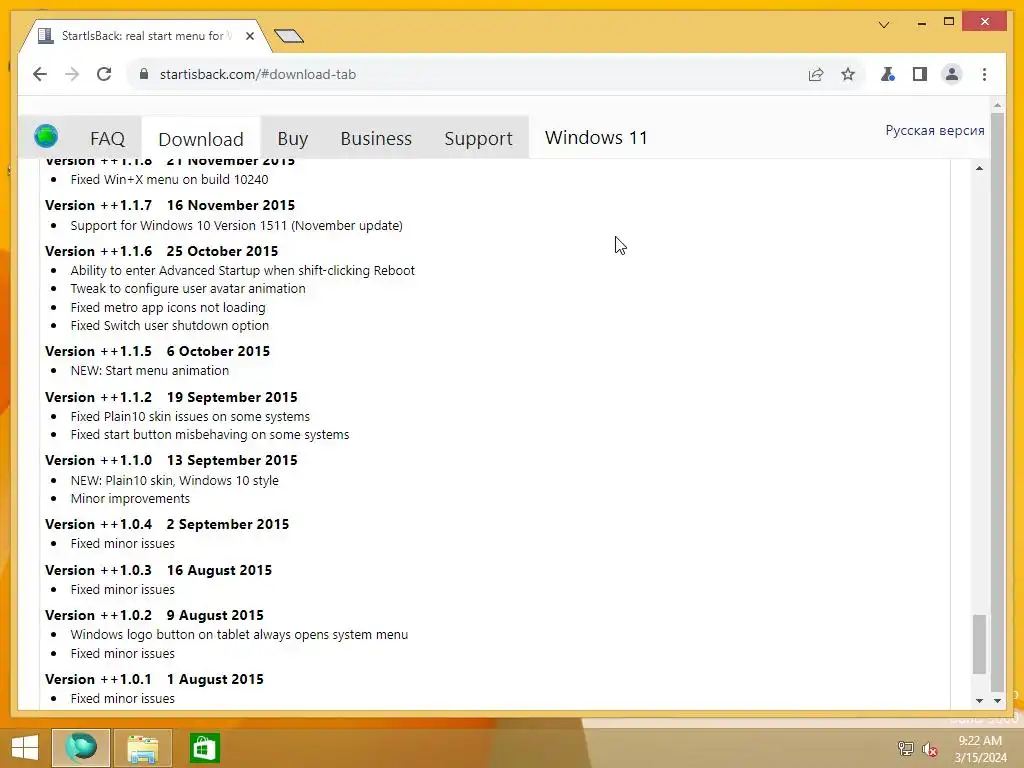Click "Fixed start button misbehaving" line
This screenshot has height=768, width=1024.
(x=210, y=434)
